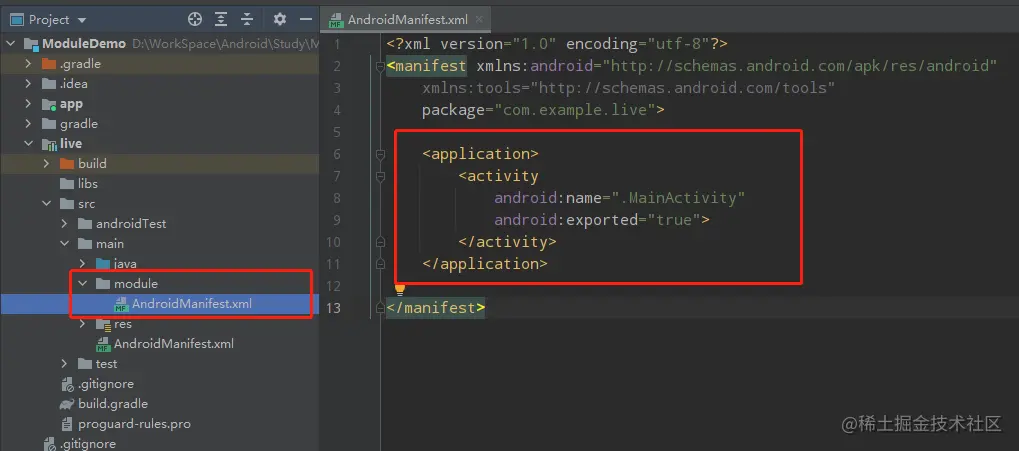Expand the .gradle folder

tap(28, 64)
